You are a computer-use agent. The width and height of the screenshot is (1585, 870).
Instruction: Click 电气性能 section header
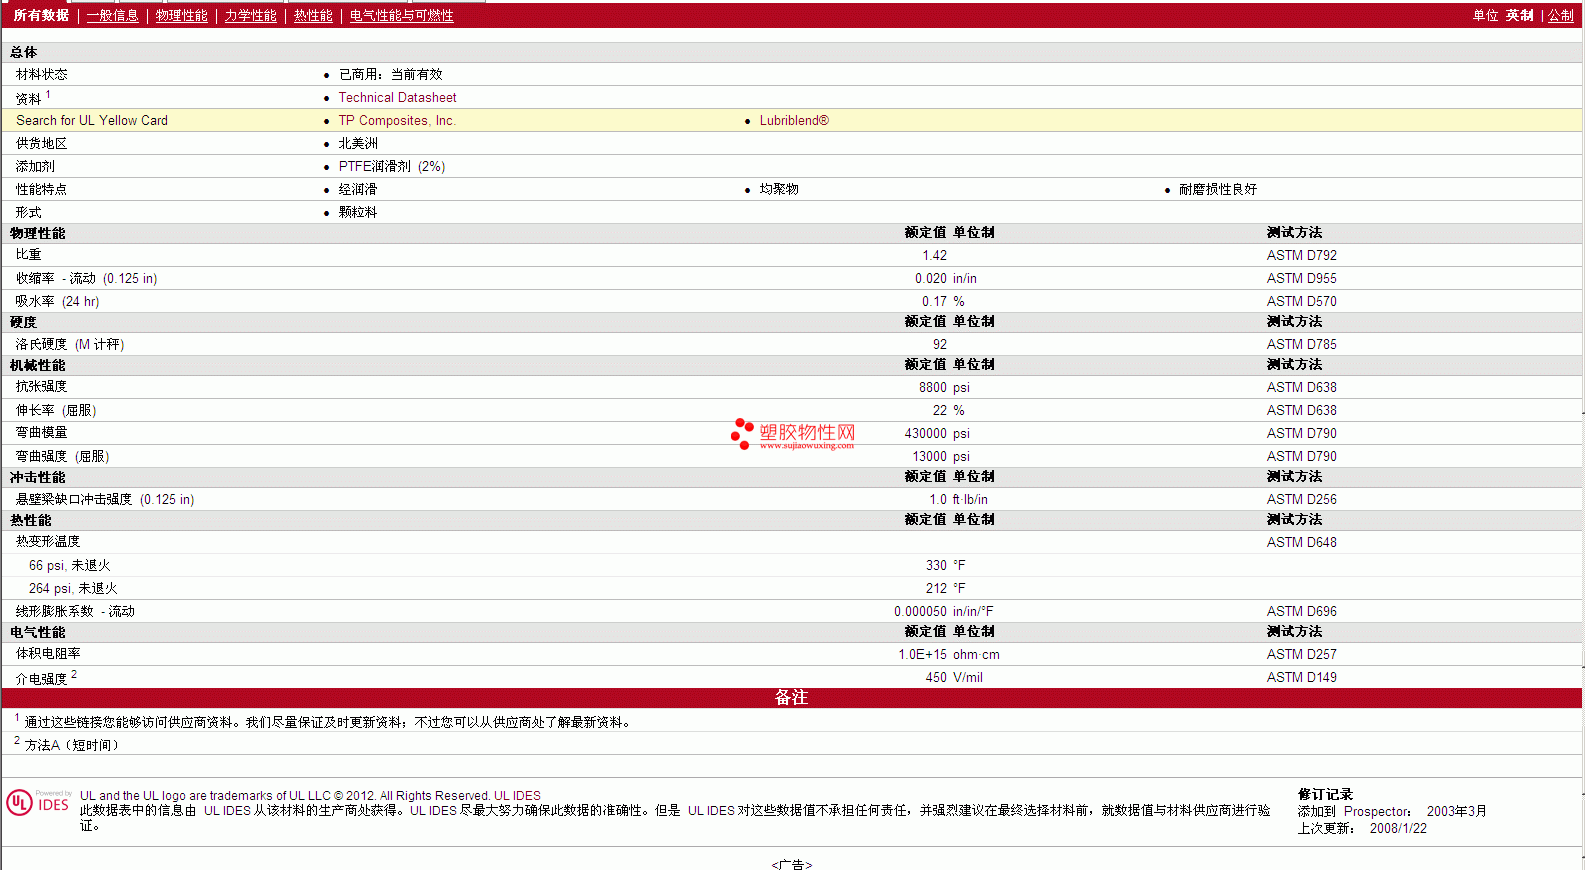(38, 632)
